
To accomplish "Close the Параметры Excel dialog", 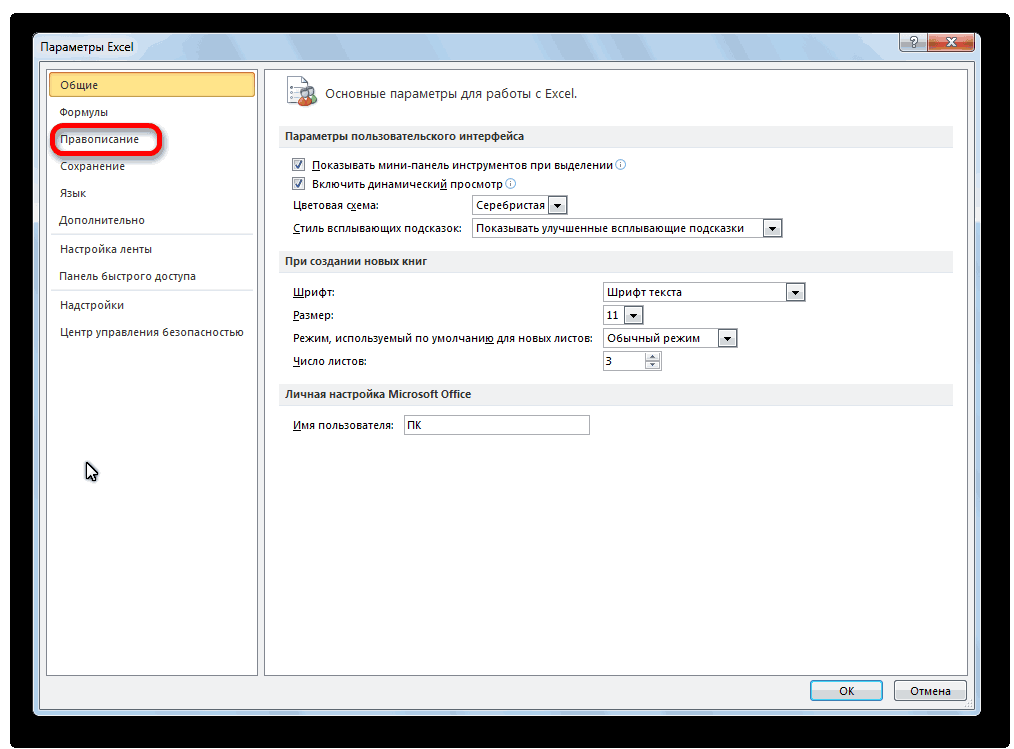I will click(951, 42).
